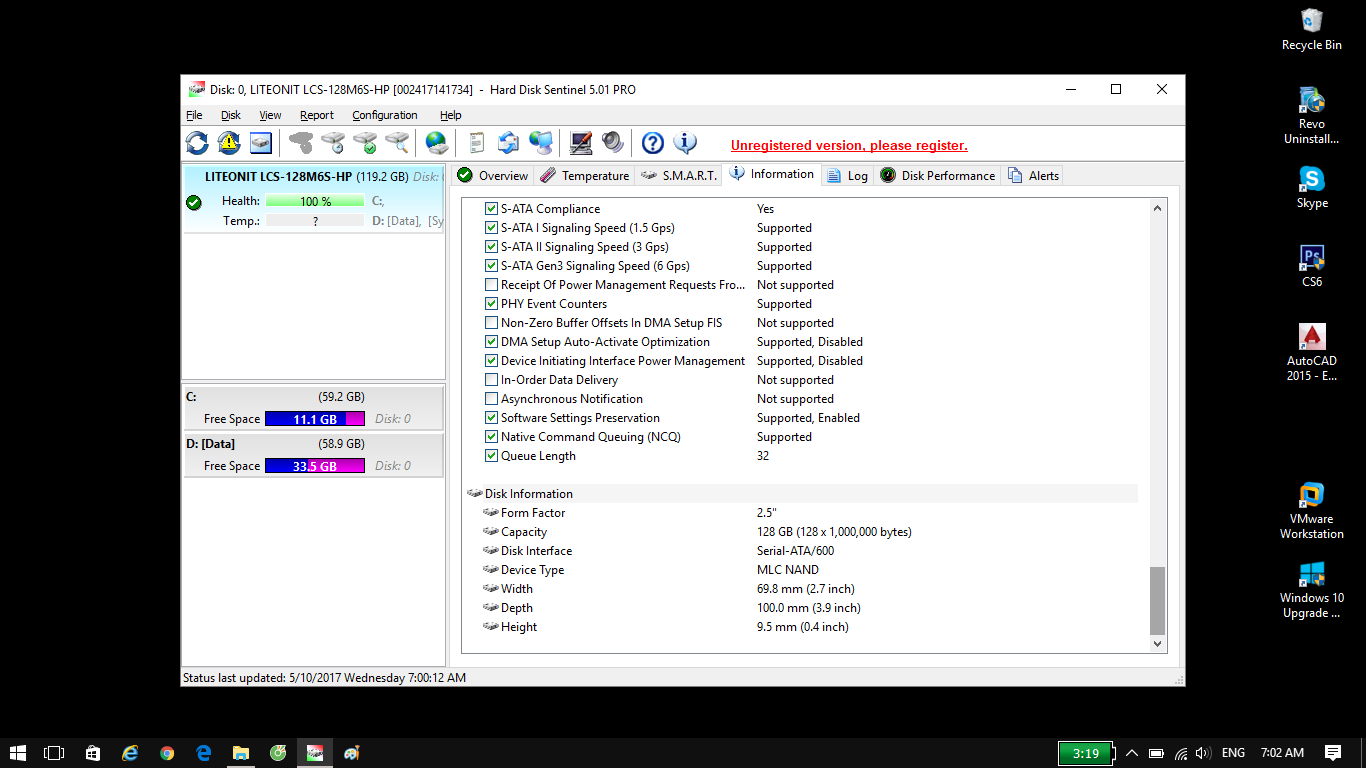Click the C: free space 11.1 GB bar
This screenshot has width=1366, height=768.
point(315,420)
